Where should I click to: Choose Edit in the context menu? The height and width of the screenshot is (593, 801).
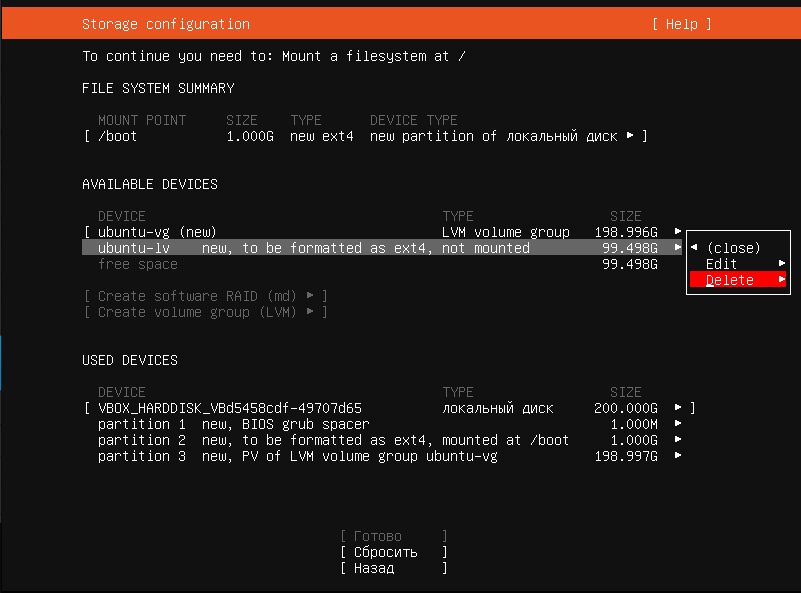click(722, 264)
